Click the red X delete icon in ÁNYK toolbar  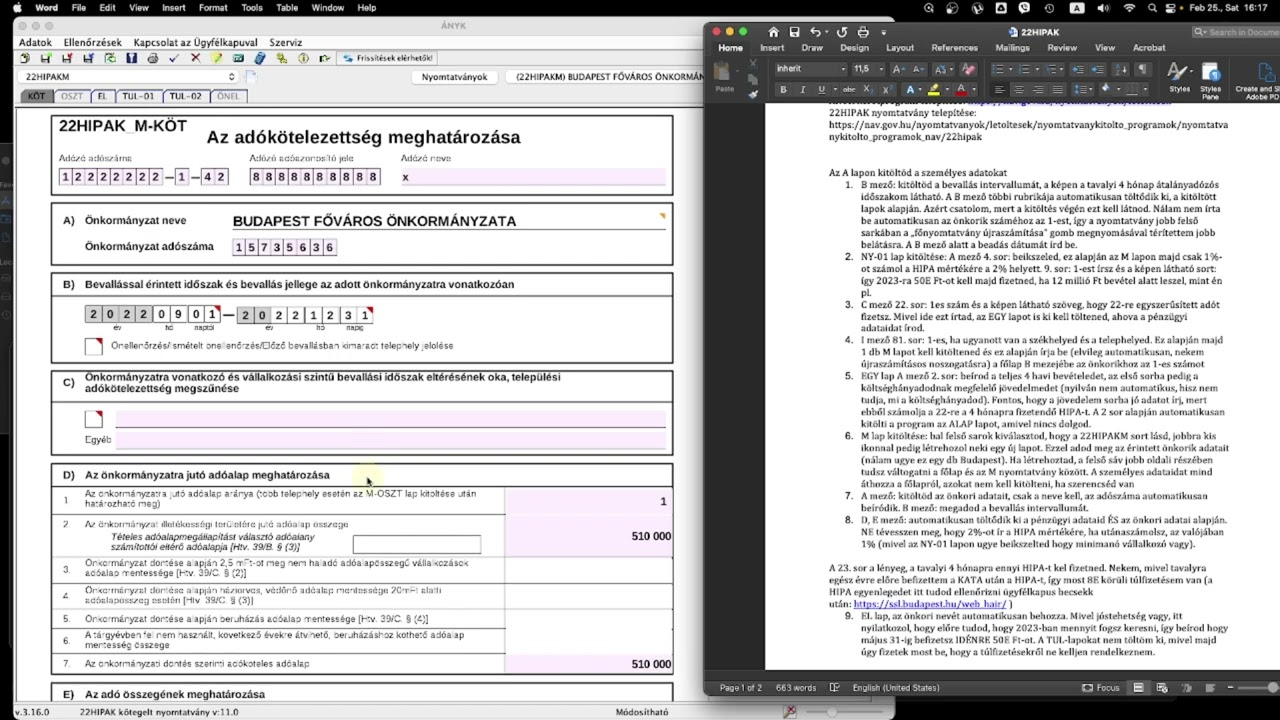pos(195,58)
